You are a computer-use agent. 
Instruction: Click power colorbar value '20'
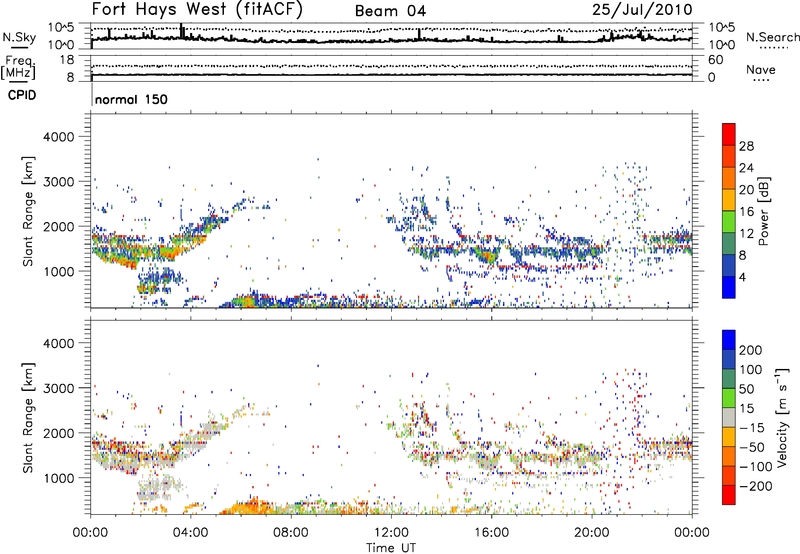(x=746, y=190)
